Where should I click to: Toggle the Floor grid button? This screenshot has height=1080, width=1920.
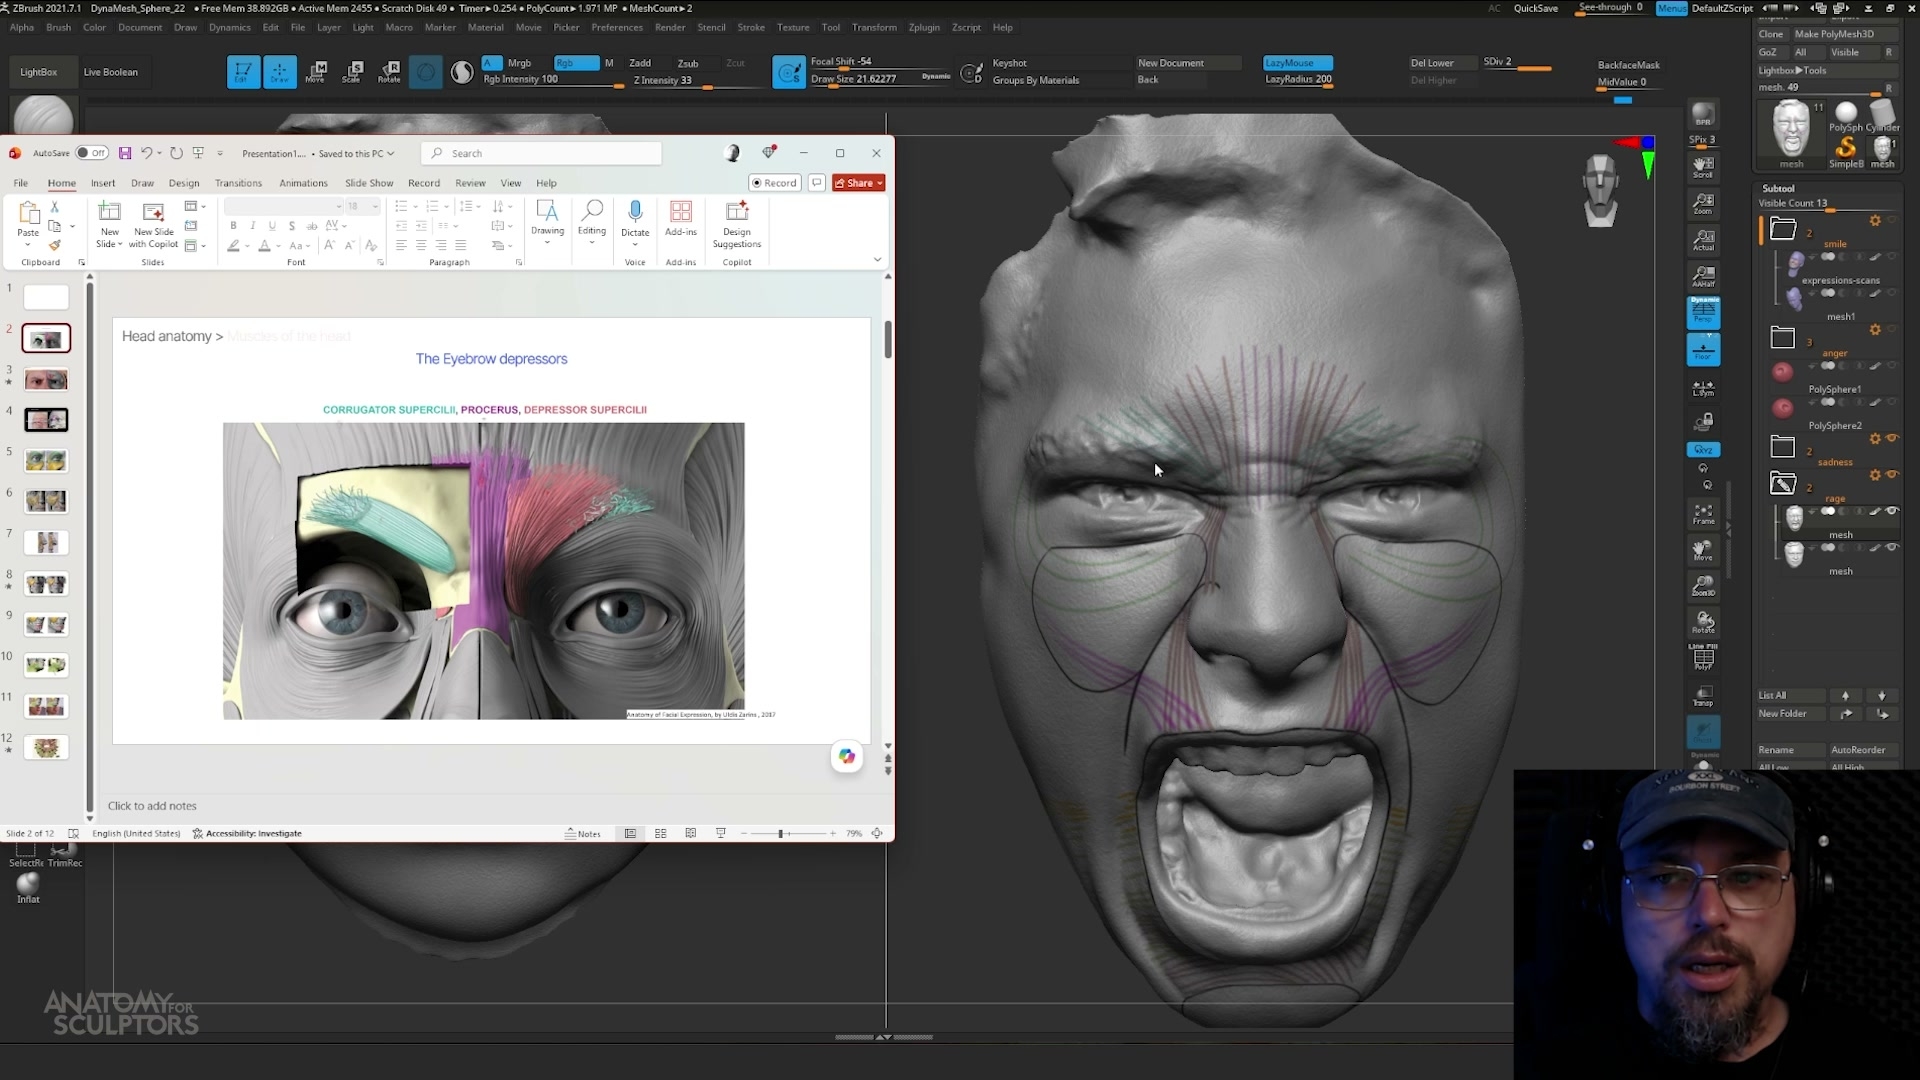click(1704, 350)
